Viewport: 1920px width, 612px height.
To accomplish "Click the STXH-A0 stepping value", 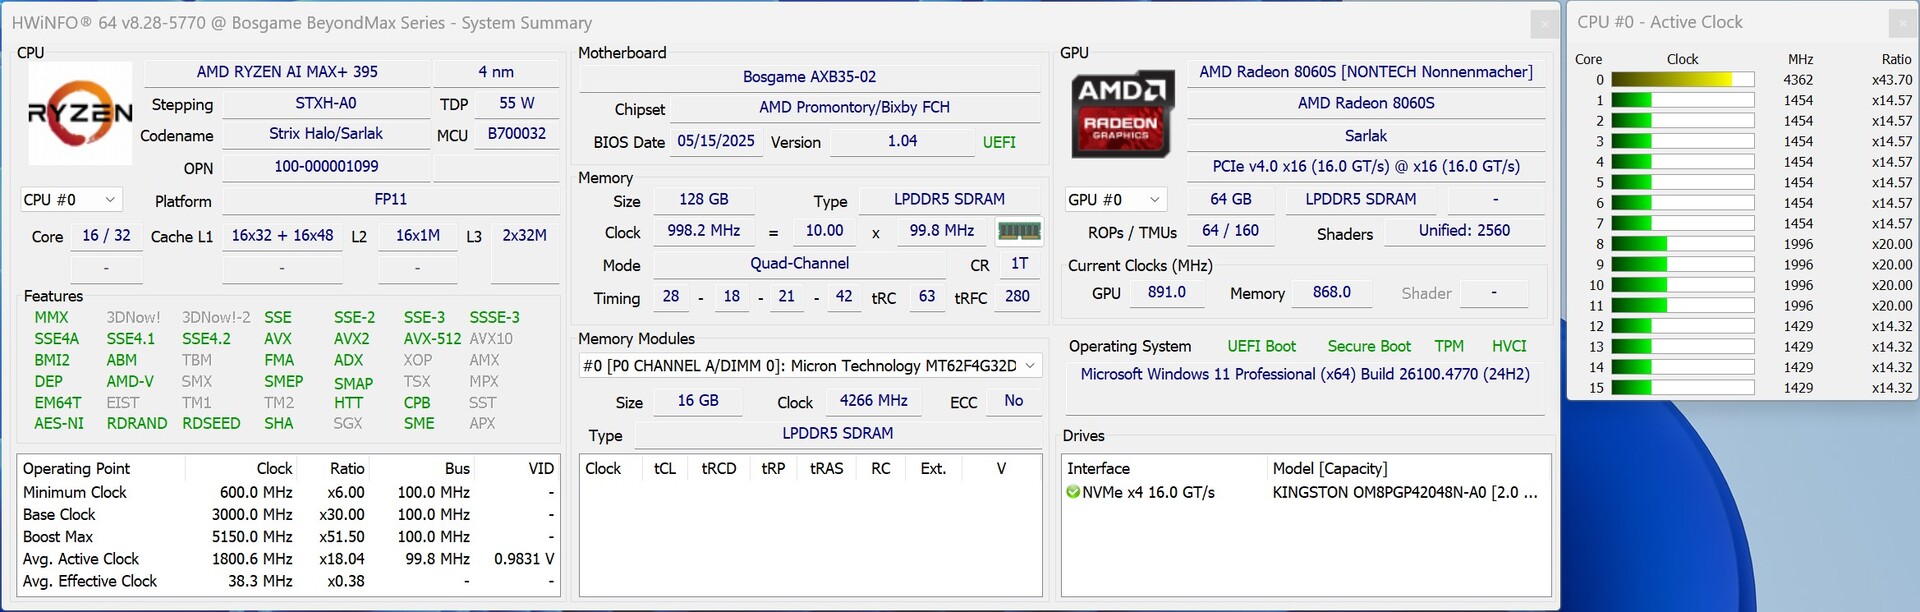I will coord(326,103).
